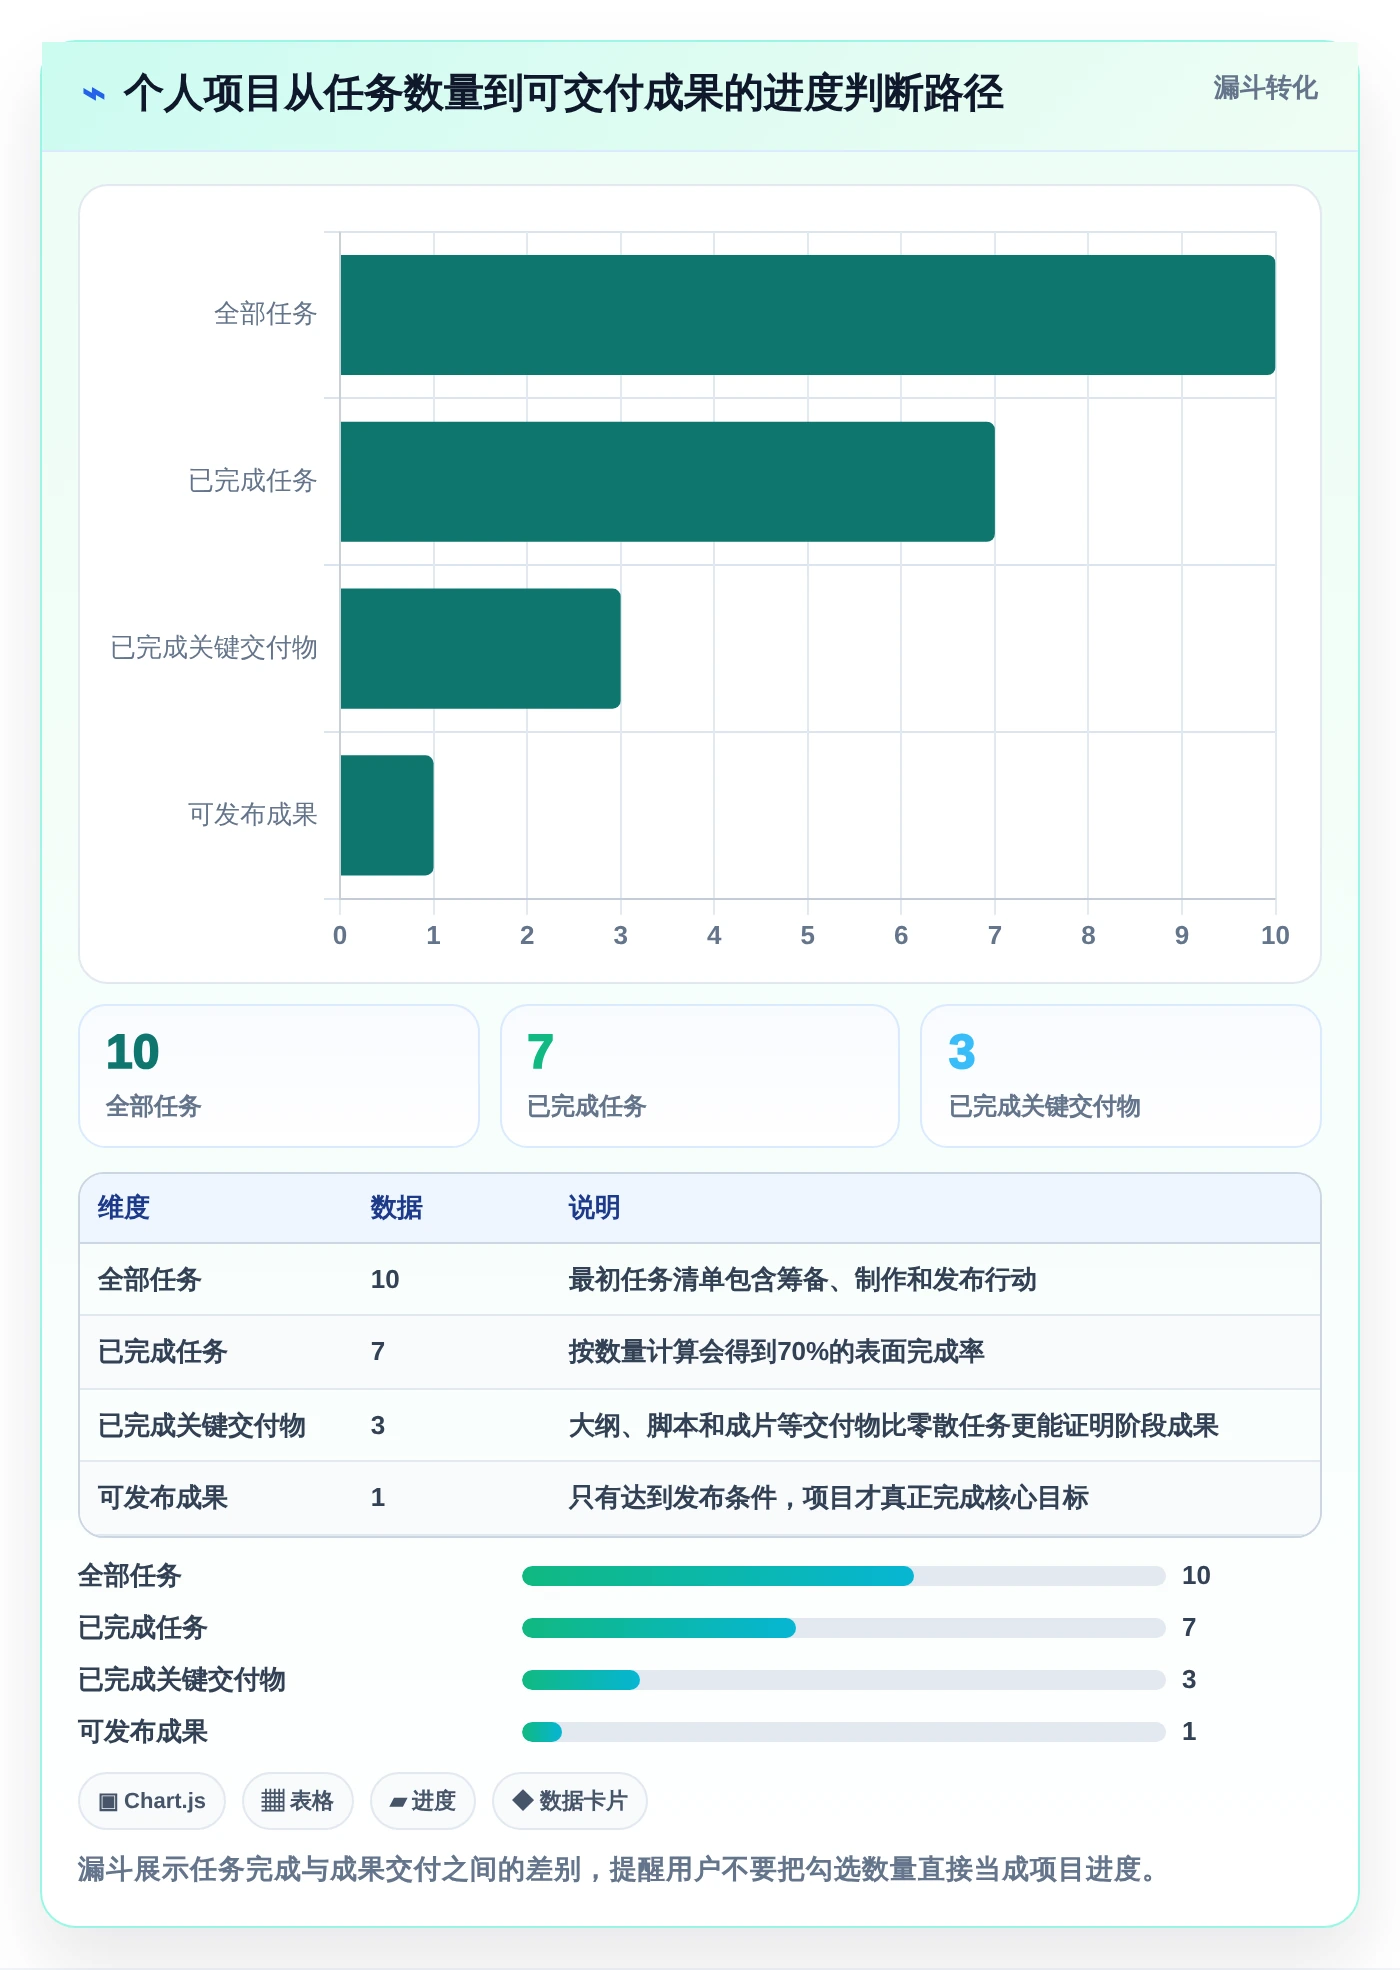Click the 已完成关键交付物 bar in the chart
Viewport: 1400px width, 1970px height.
tap(480, 648)
